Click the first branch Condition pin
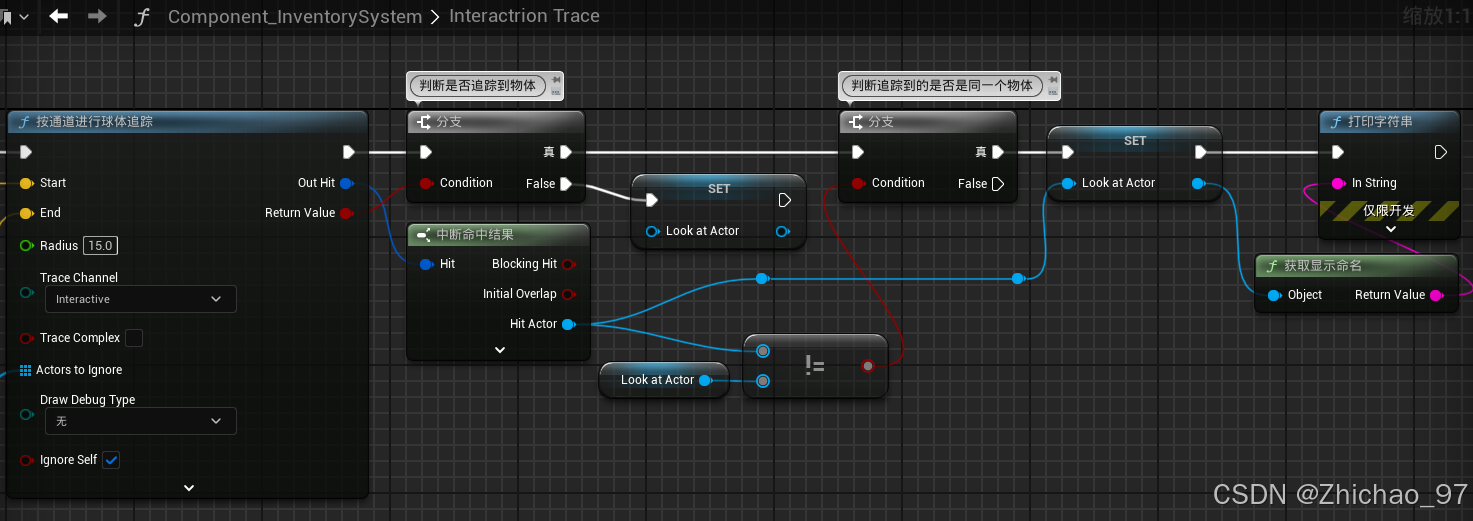This screenshot has width=1473, height=521. tap(426, 183)
